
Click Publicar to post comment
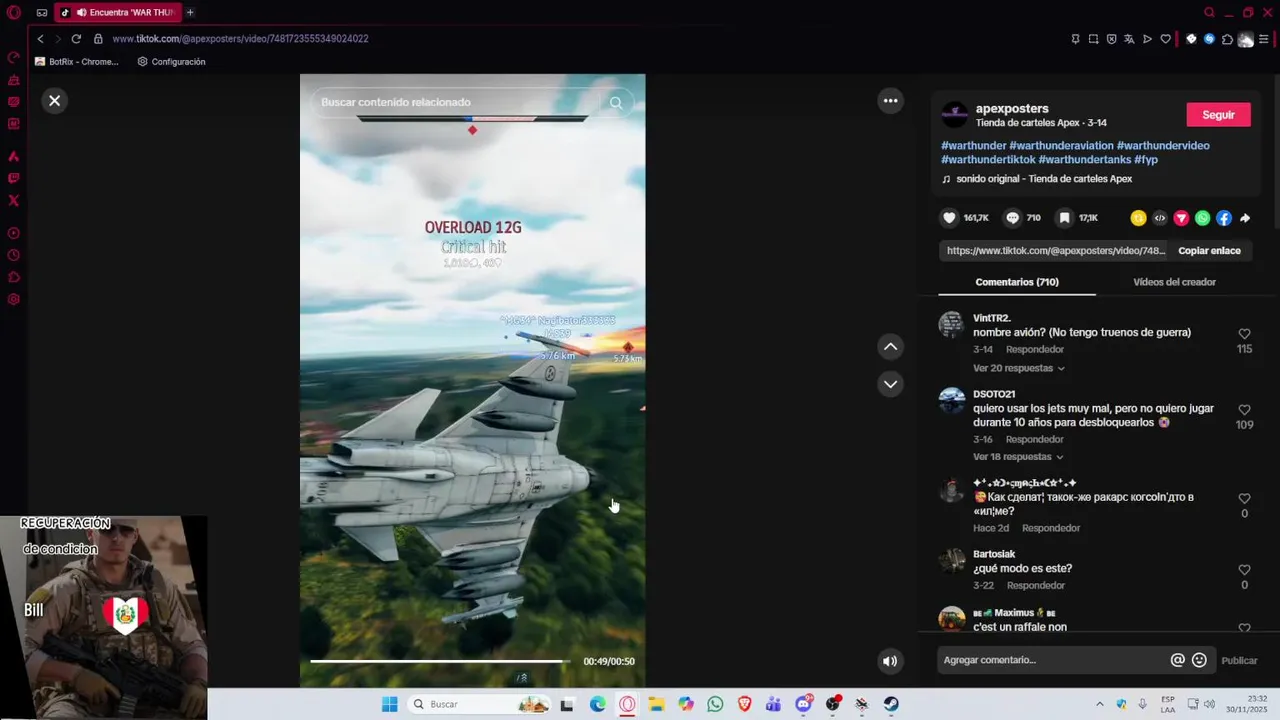(x=1239, y=660)
